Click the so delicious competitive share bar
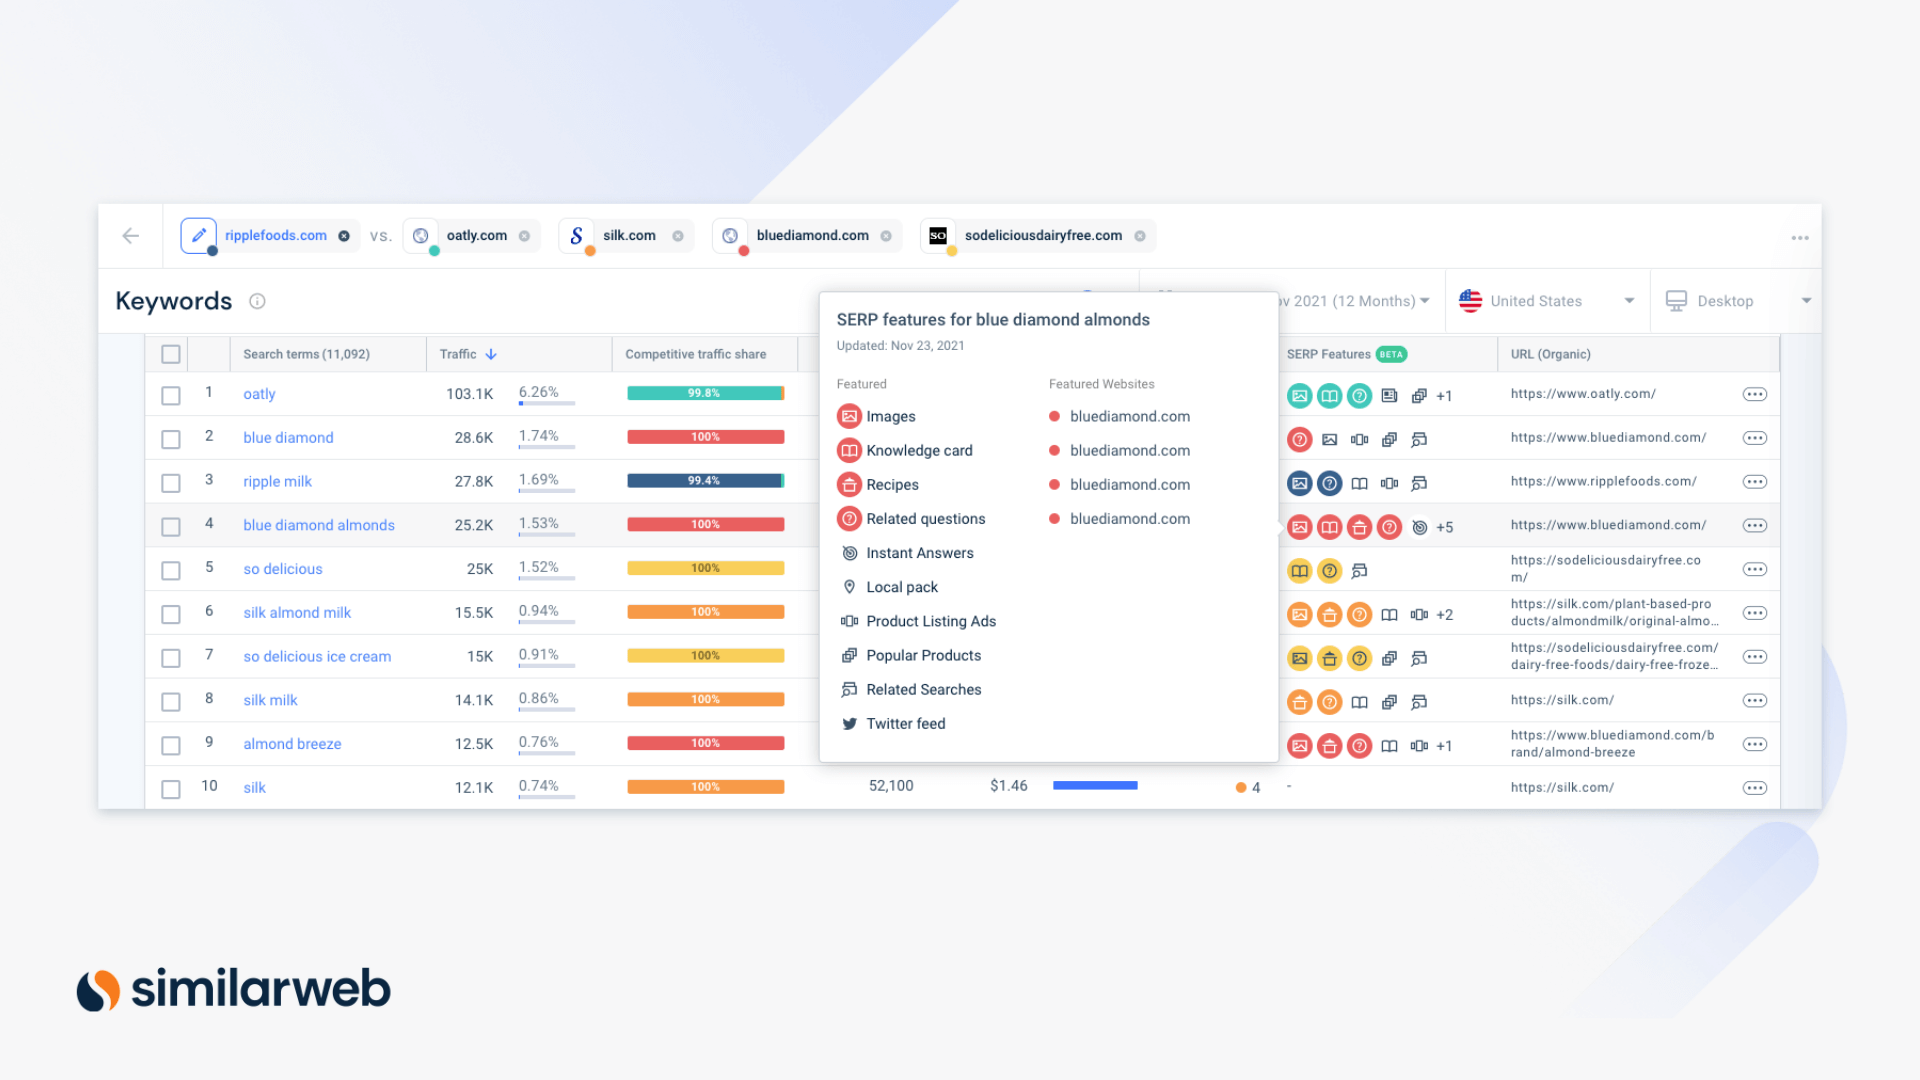 (706, 568)
